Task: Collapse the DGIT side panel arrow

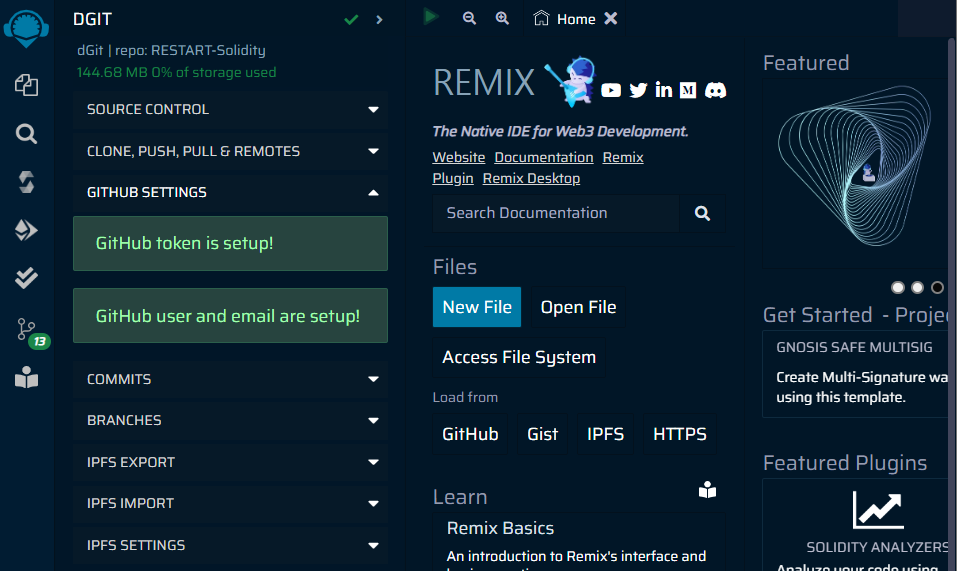Action: coord(379,20)
